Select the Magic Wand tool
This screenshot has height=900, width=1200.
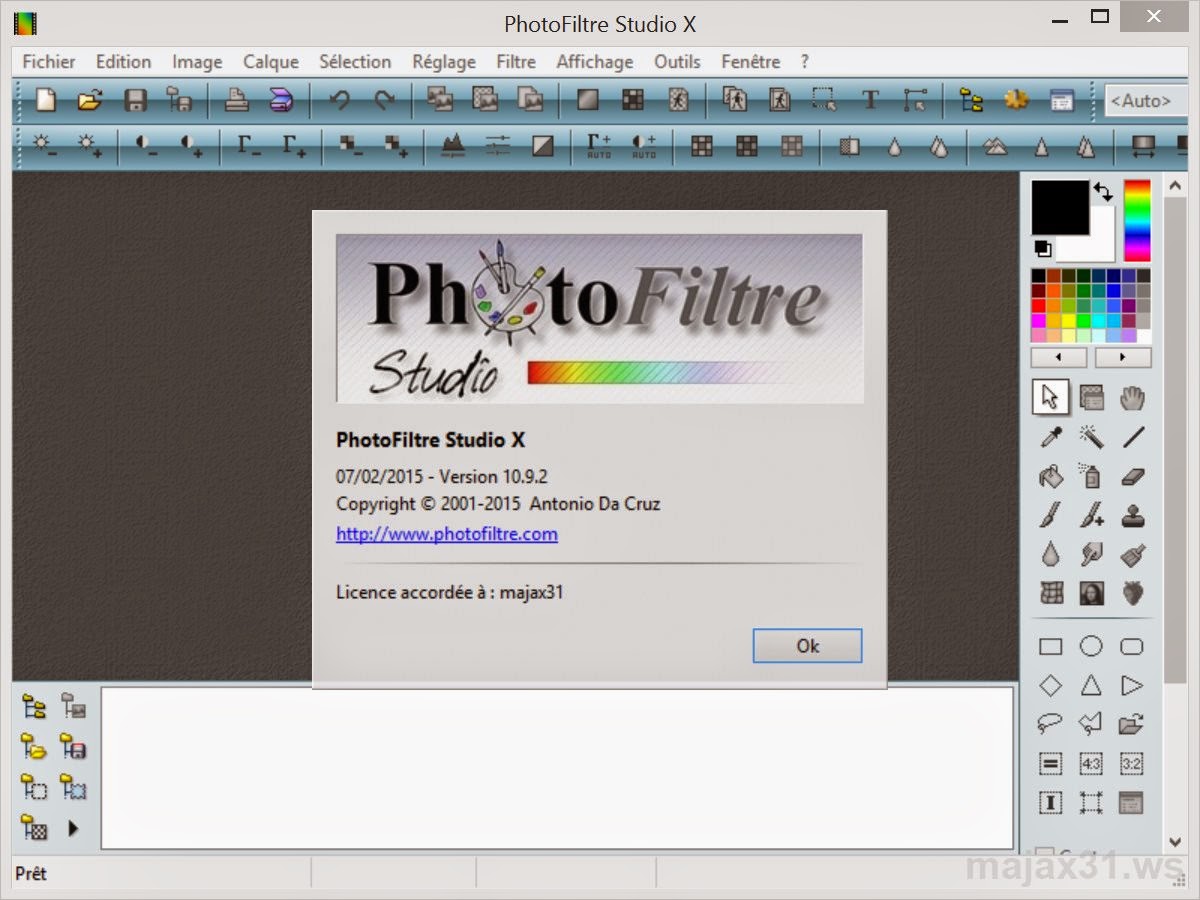point(1091,437)
